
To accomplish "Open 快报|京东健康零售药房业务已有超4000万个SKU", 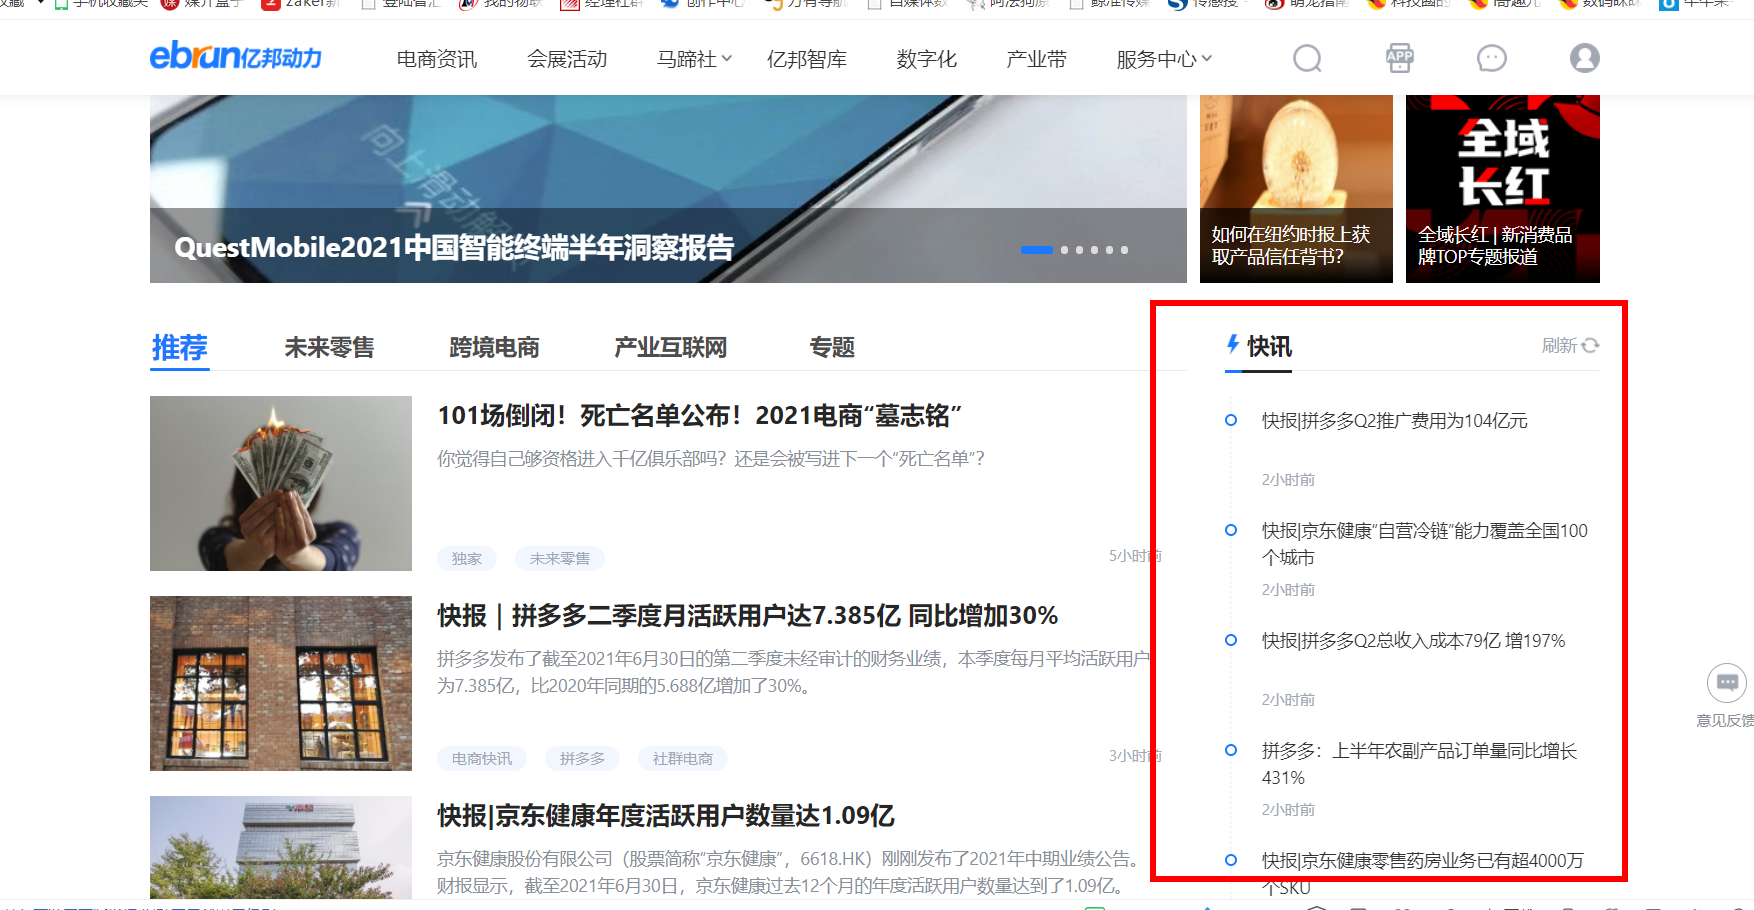I will [x=1423, y=873].
